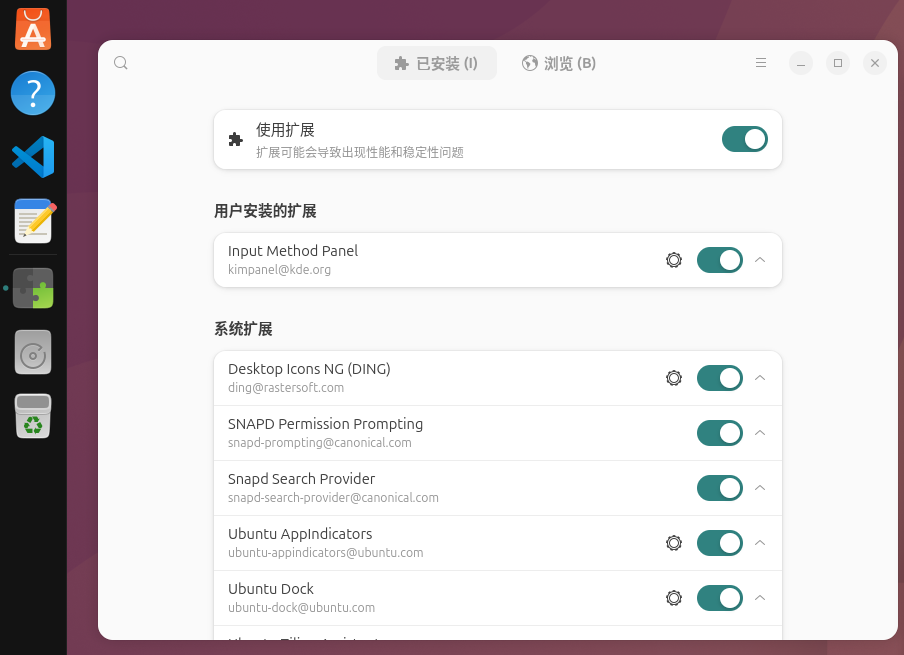The height and width of the screenshot is (655, 904).
Task: Open the Trash in the dock
Action: tap(33, 416)
